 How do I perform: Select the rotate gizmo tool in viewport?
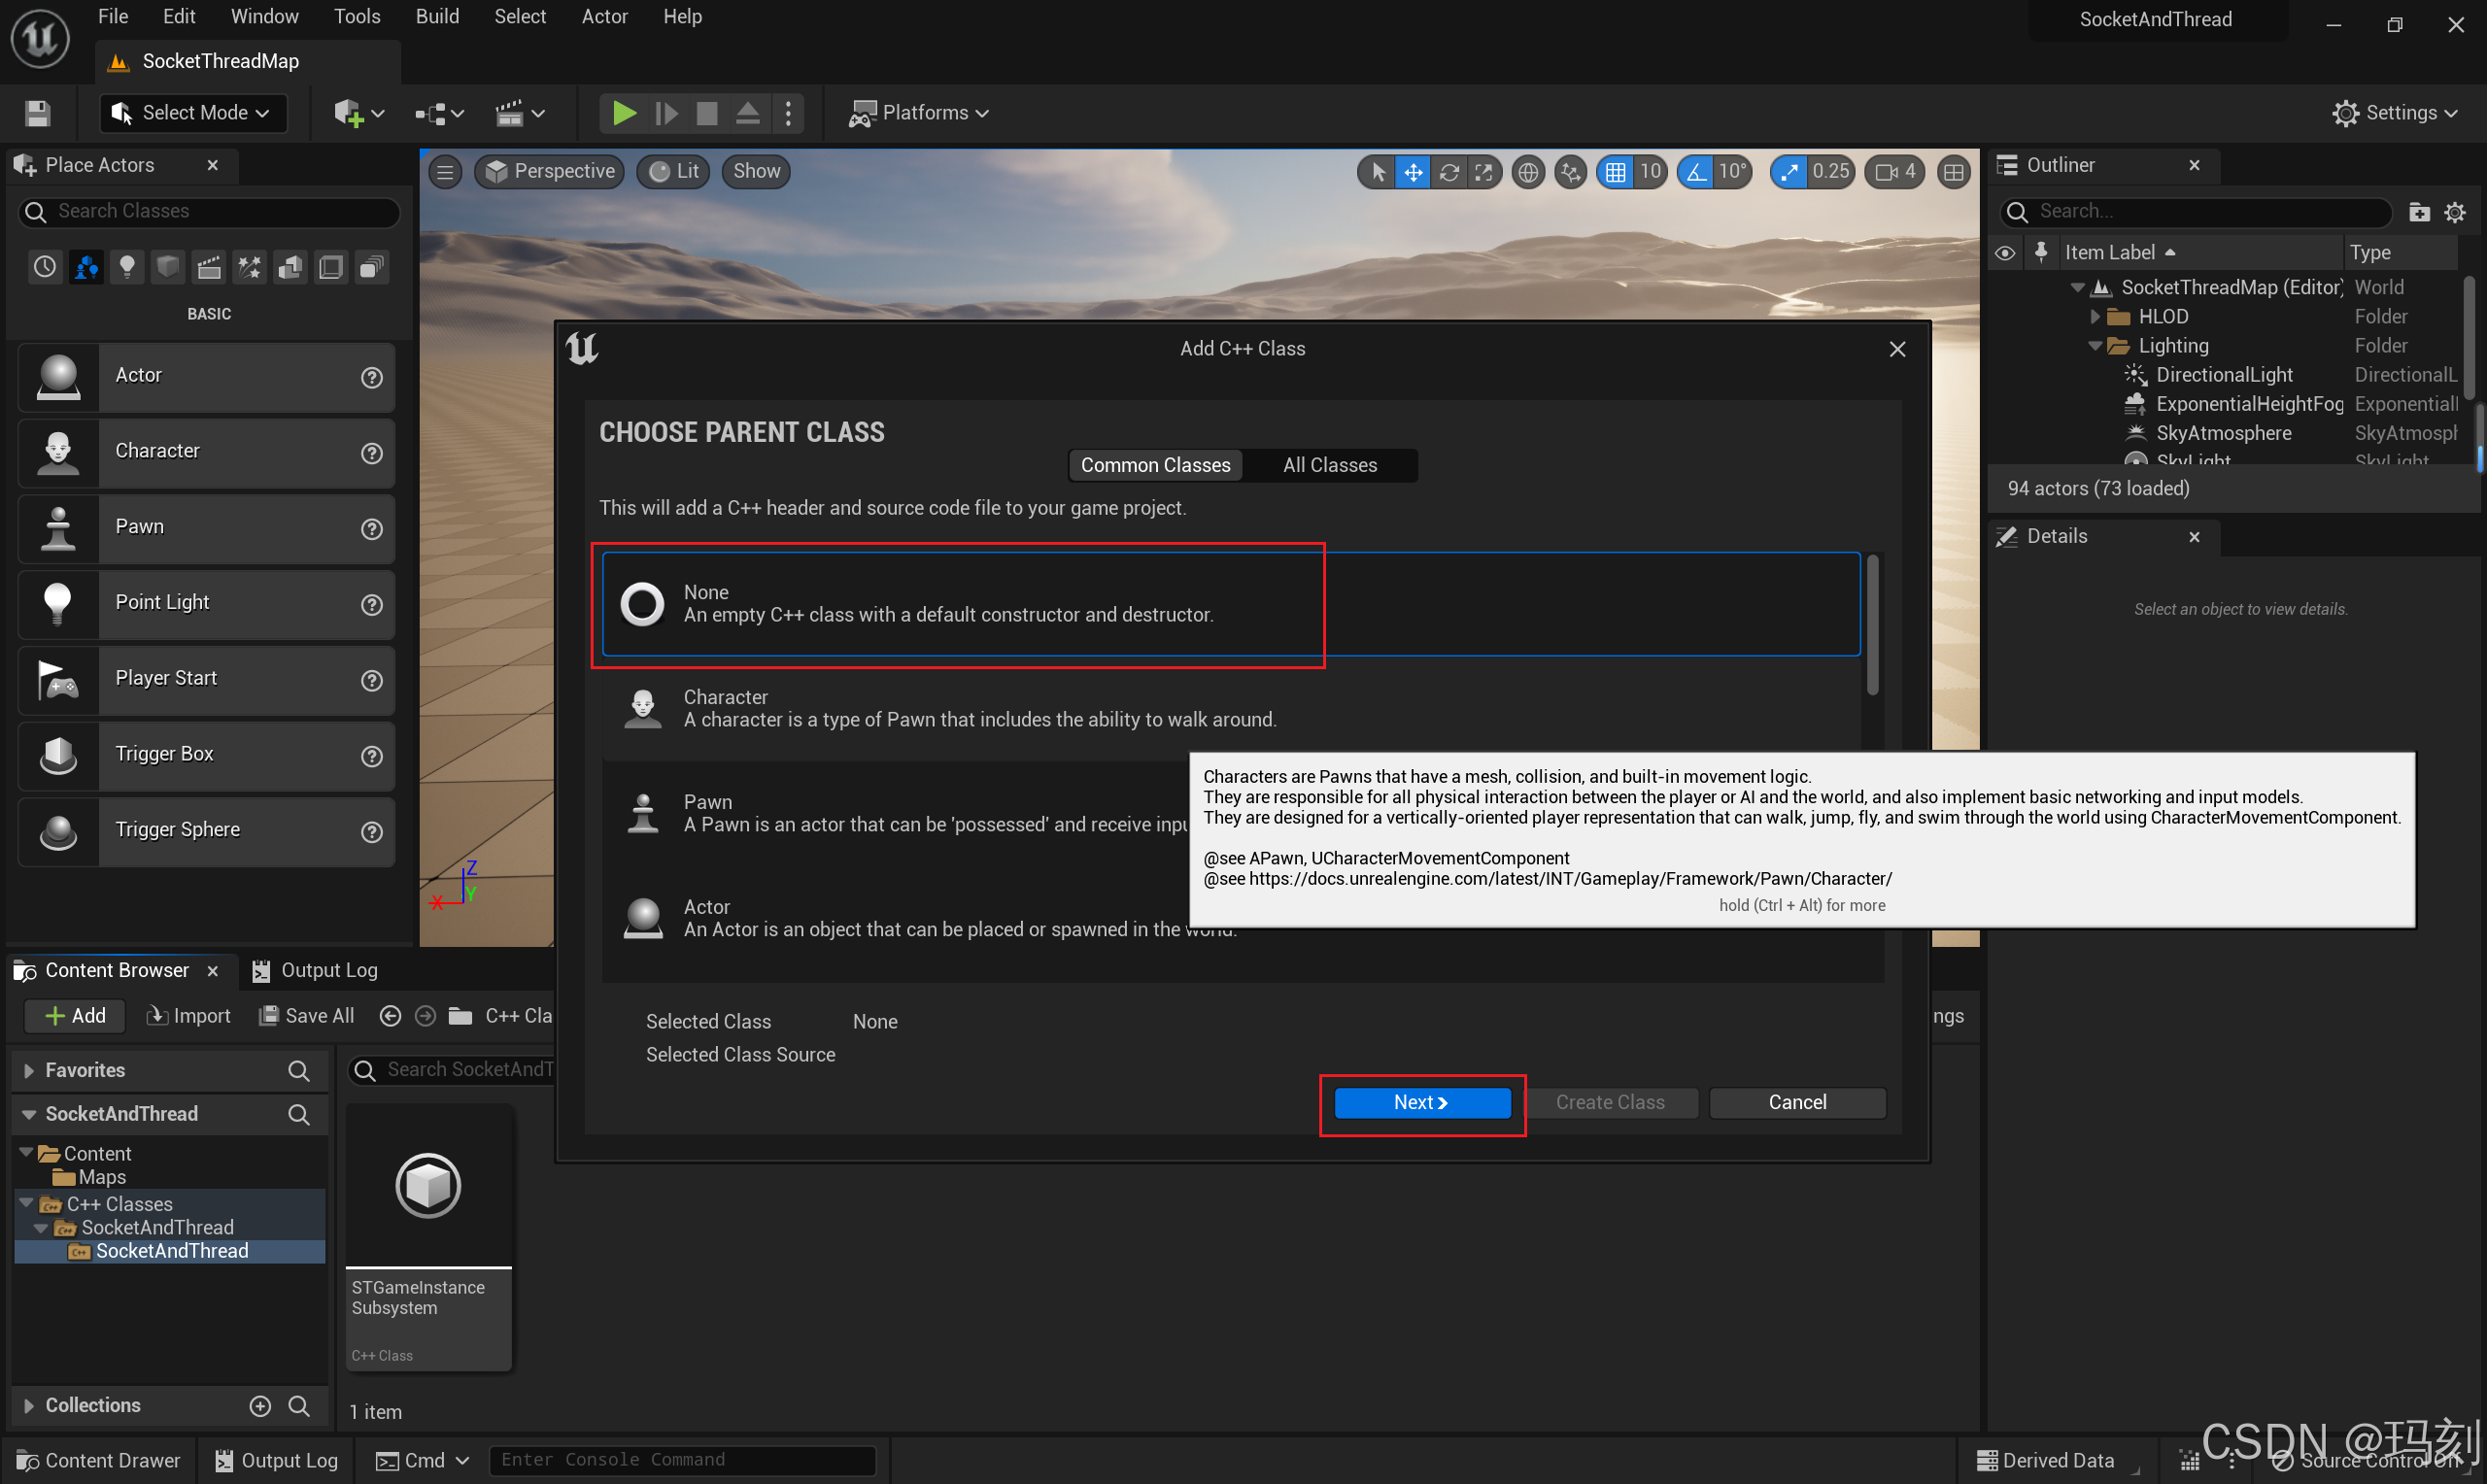[1448, 172]
